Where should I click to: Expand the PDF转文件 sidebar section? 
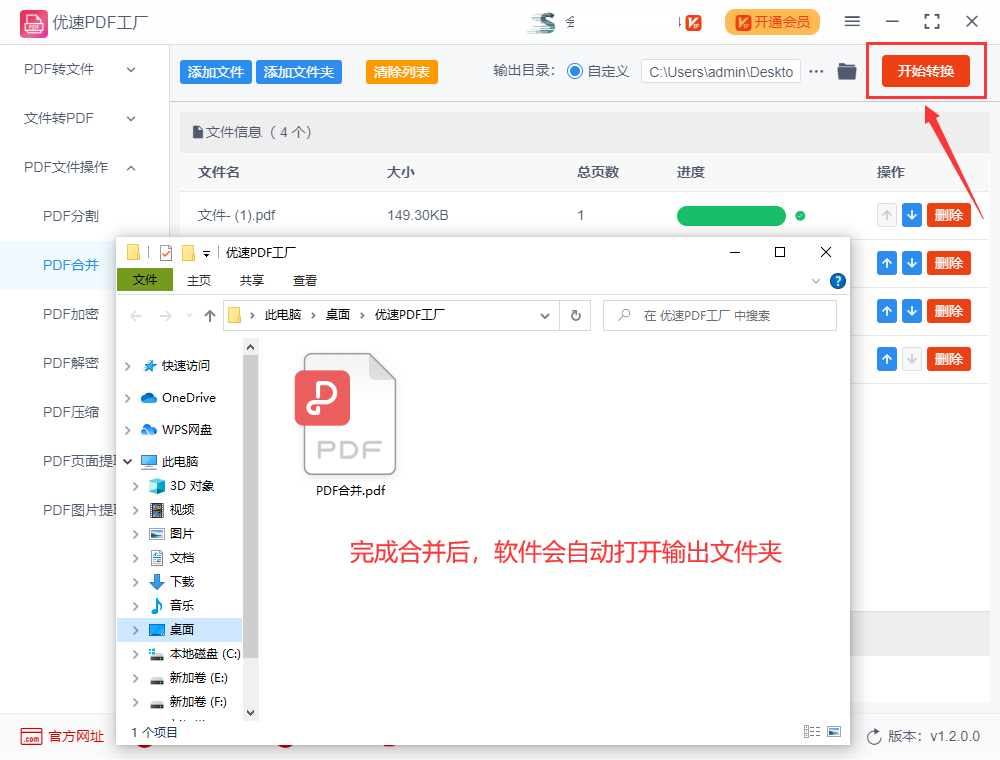131,69
